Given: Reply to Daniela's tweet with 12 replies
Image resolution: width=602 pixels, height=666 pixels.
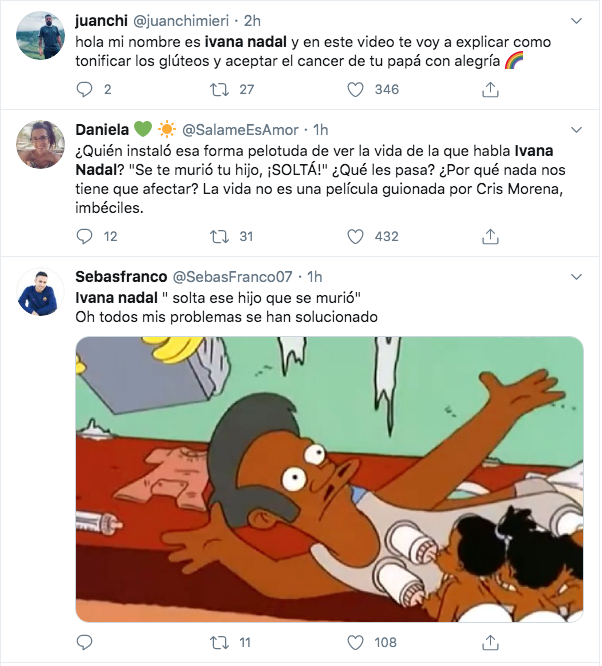Looking at the screenshot, I should point(84,236).
